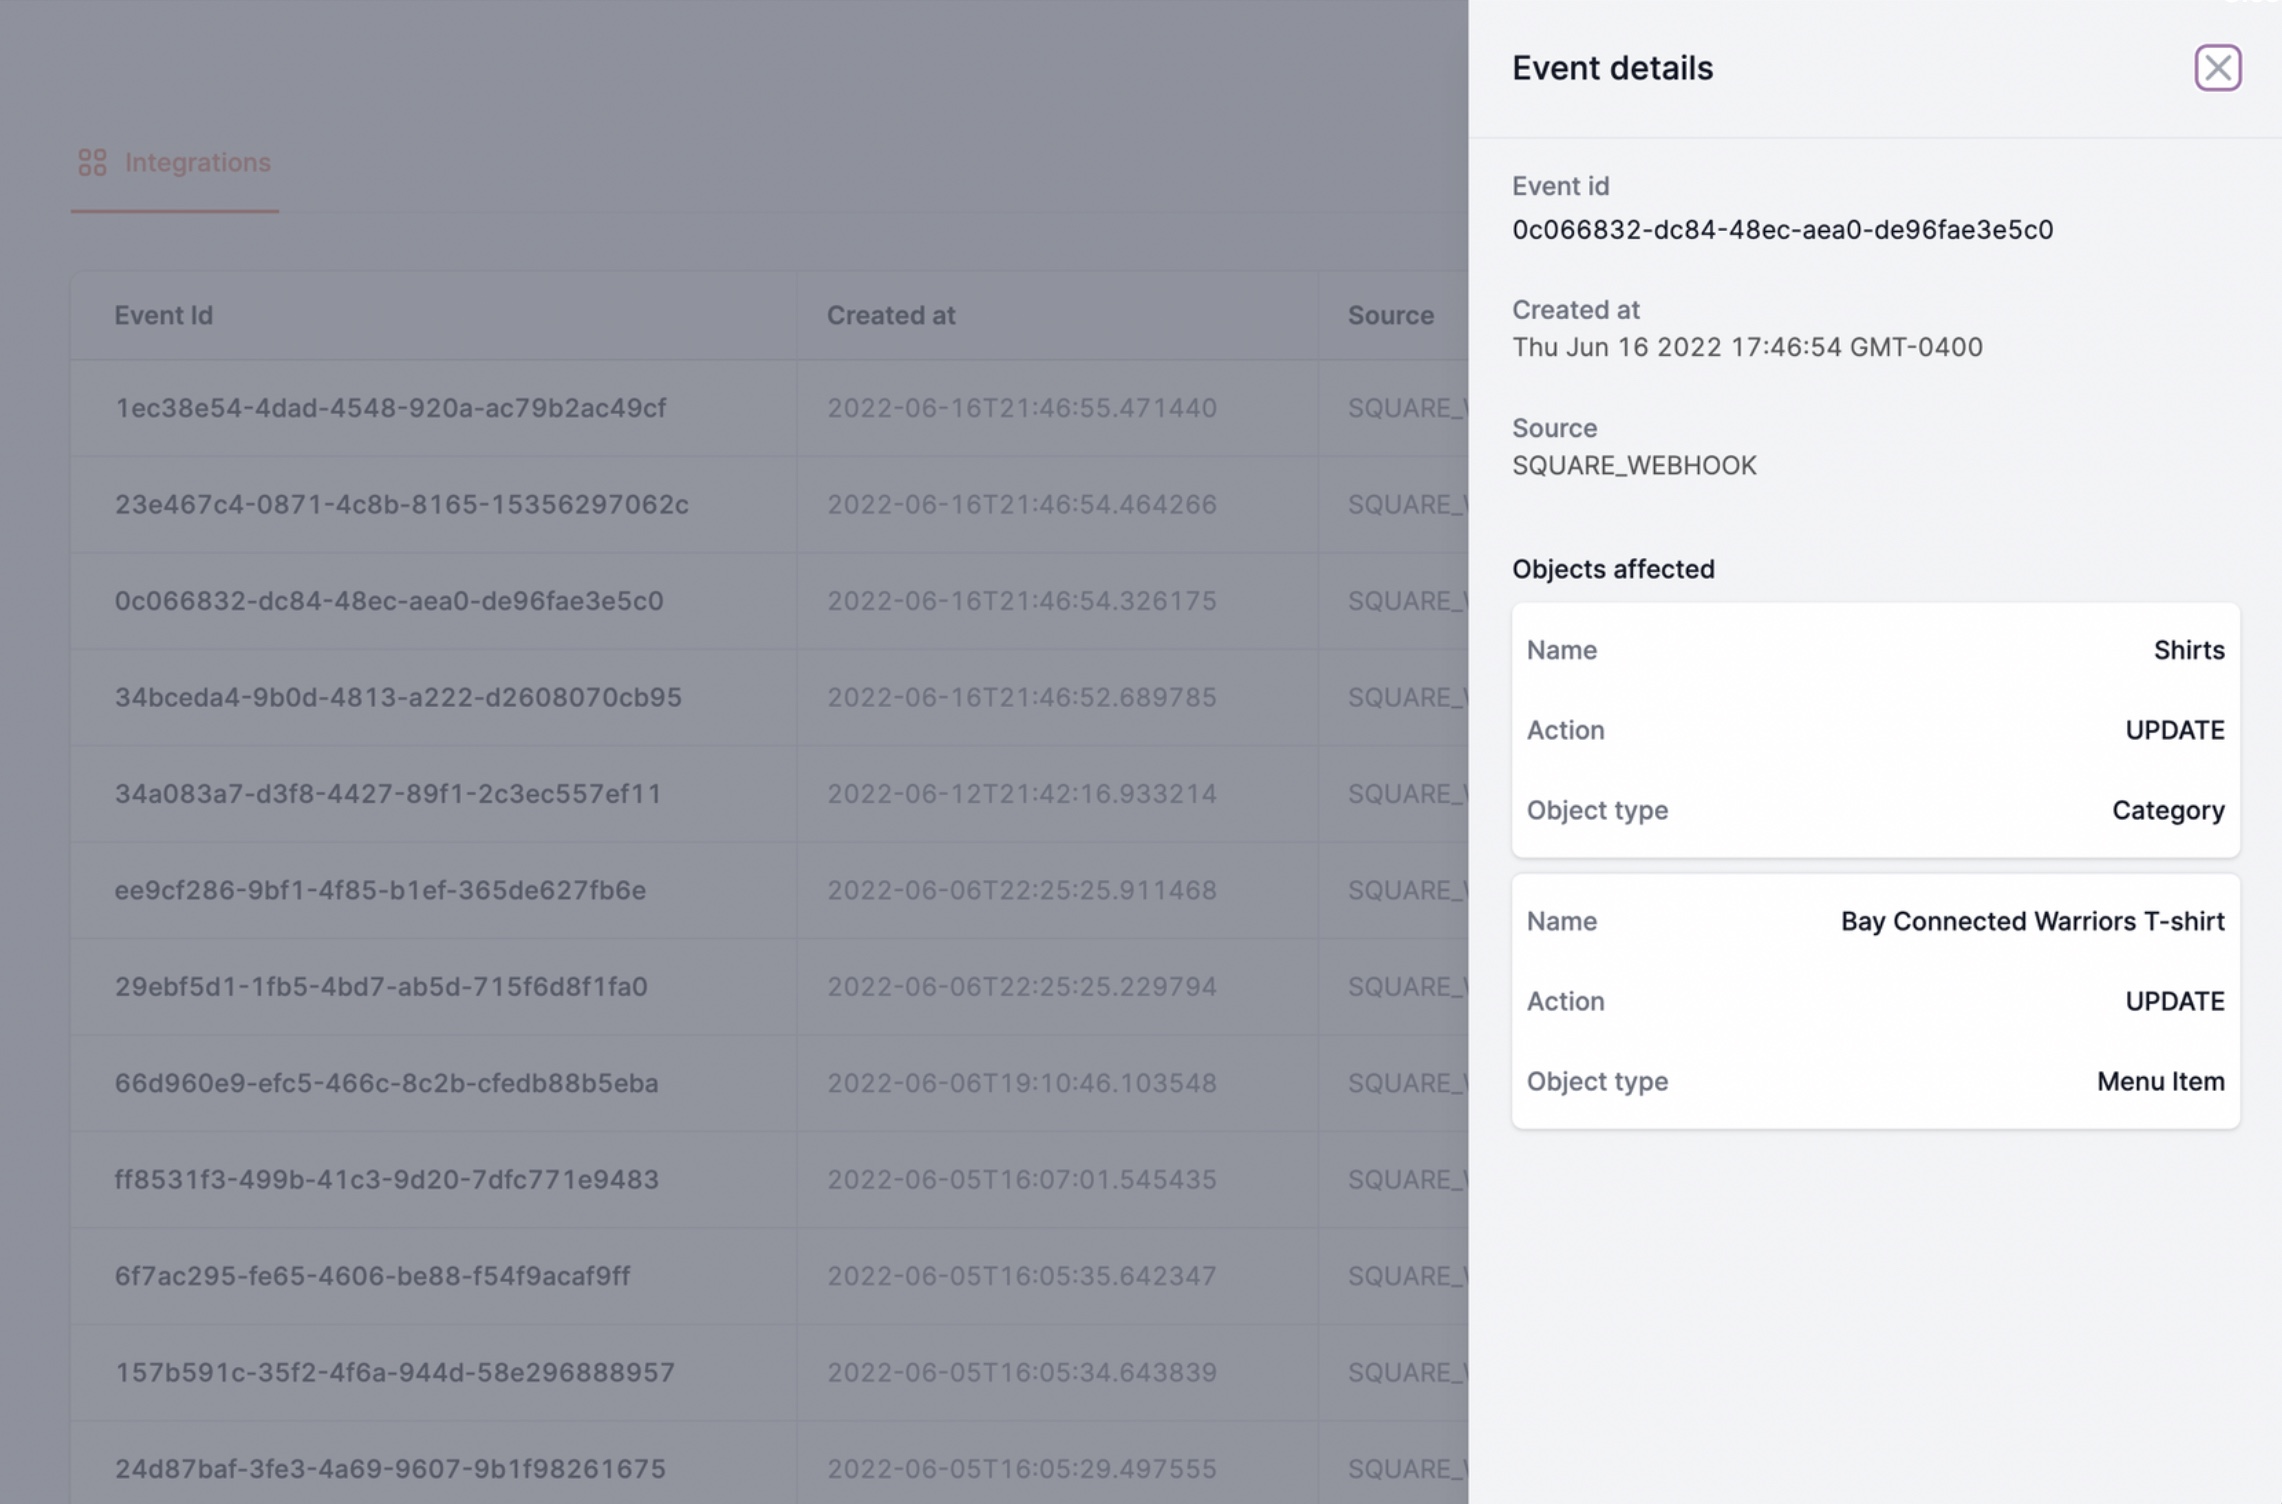This screenshot has width=2282, height=1504.
Task: Click the Bay Connected Warriors T-shirt card
Action: [1875, 1001]
